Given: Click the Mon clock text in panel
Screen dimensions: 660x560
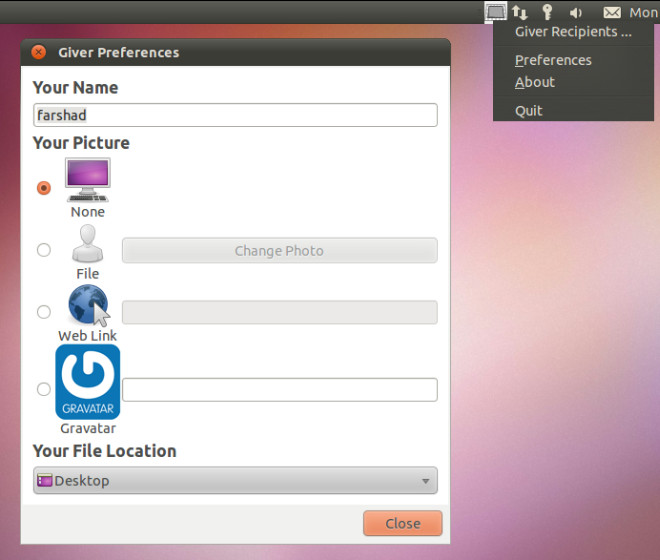Looking at the screenshot, I should pos(644,13).
